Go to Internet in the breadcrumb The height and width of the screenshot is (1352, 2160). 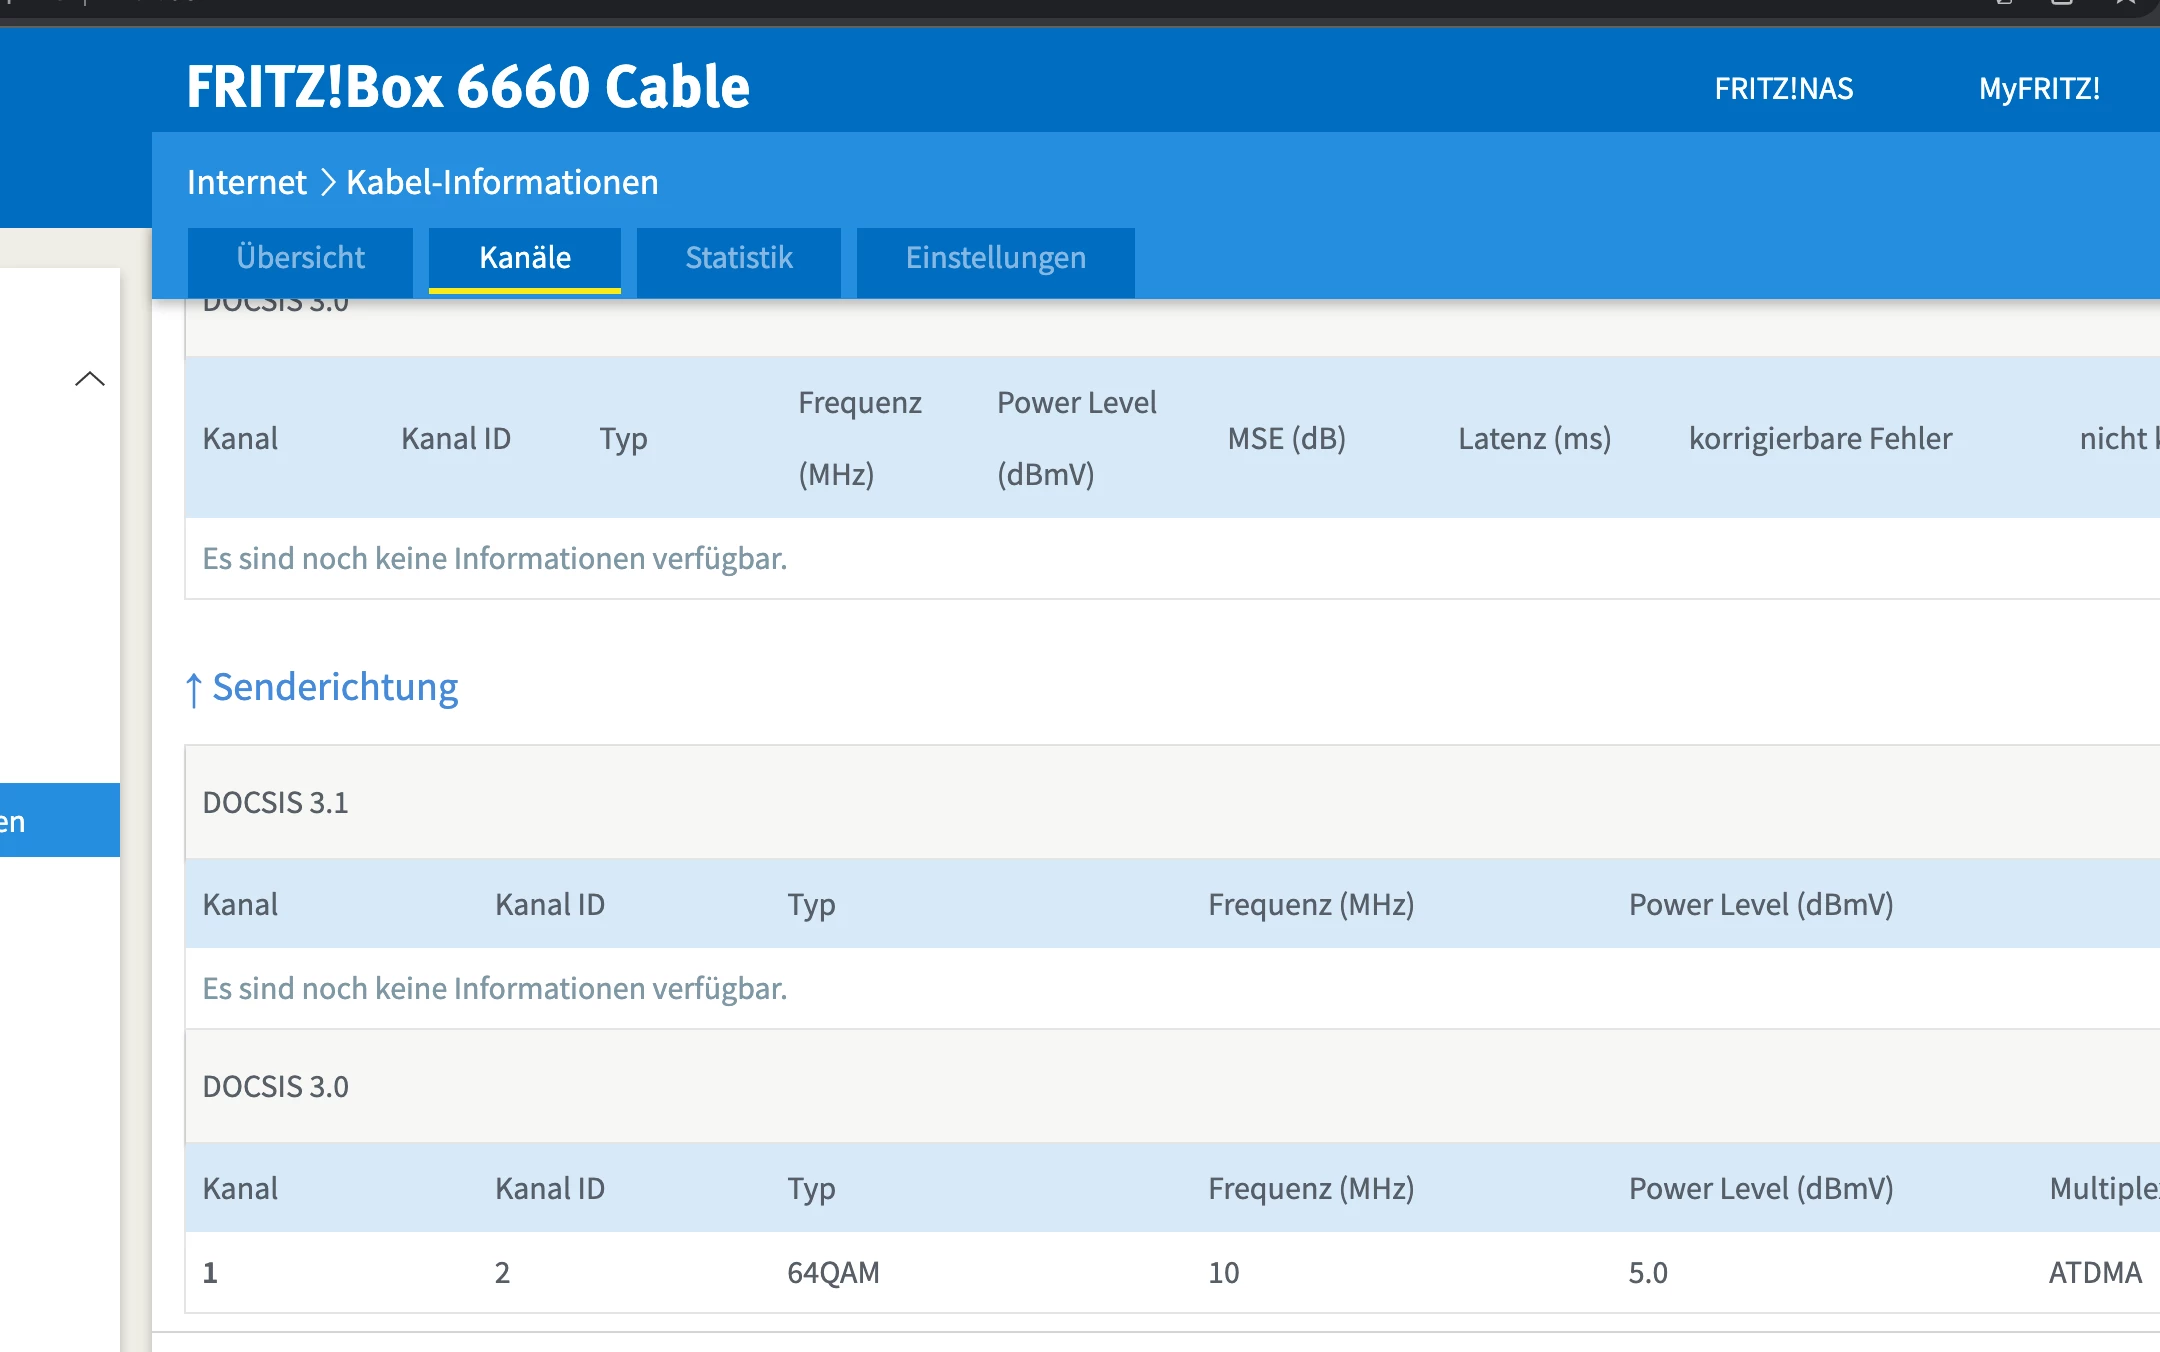tap(246, 182)
